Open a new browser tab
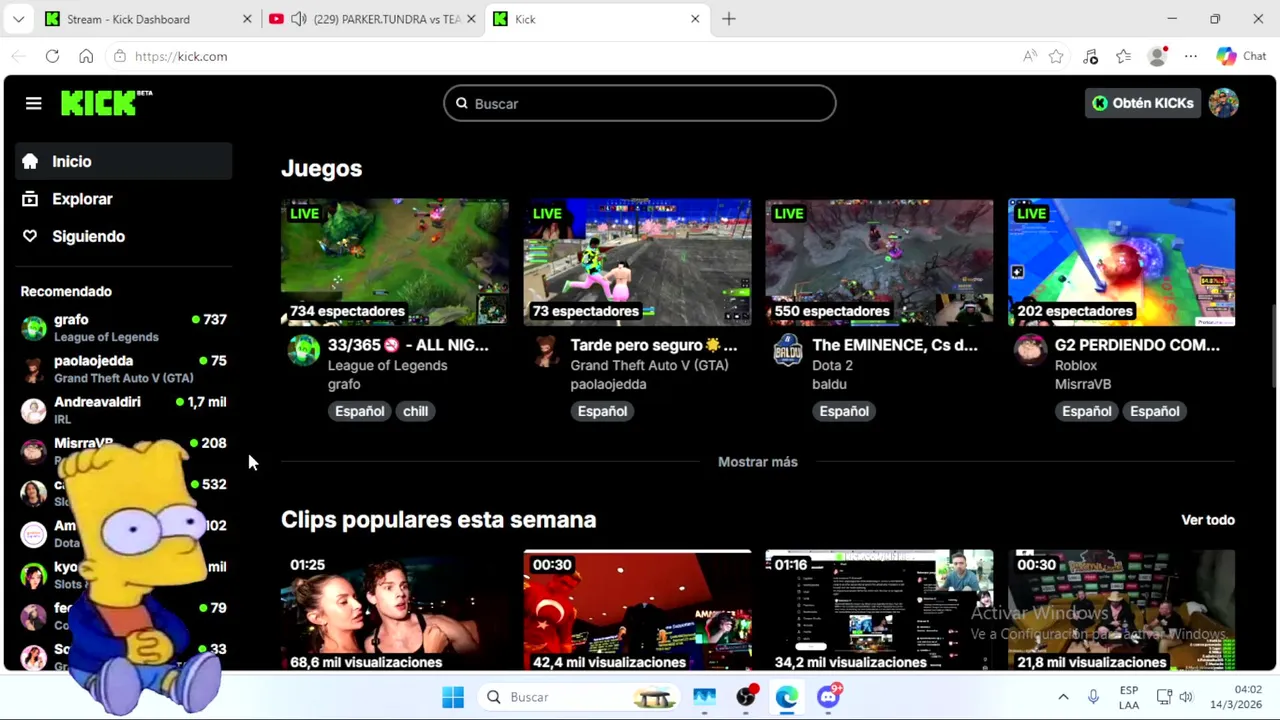 pos(729,19)
